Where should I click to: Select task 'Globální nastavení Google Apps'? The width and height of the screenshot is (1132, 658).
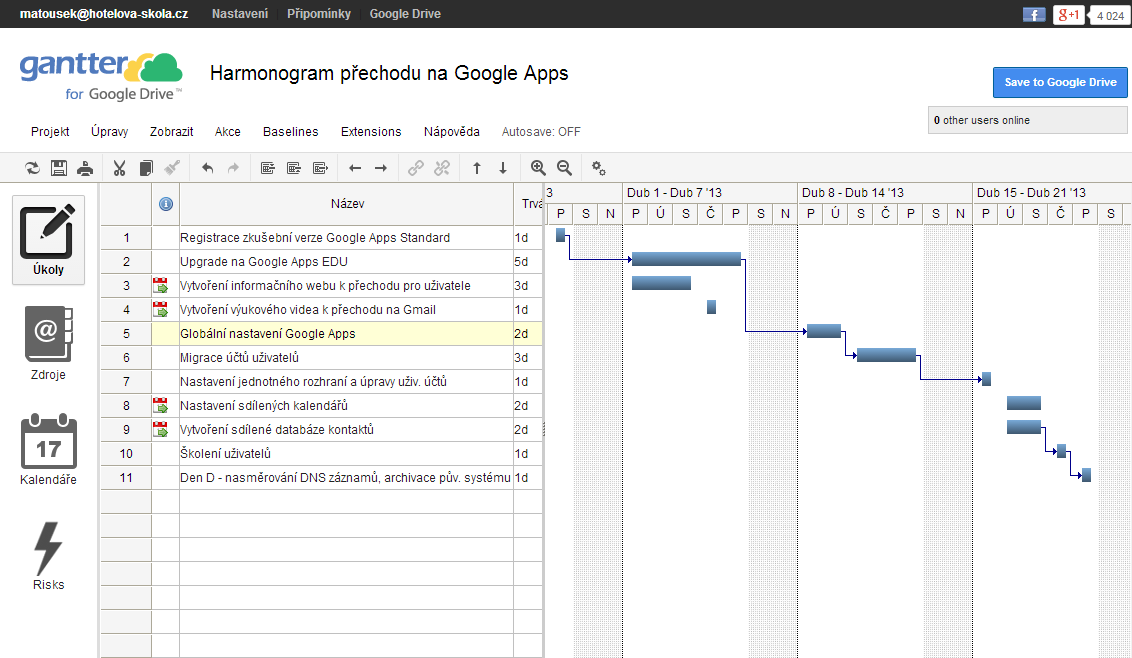268,334
